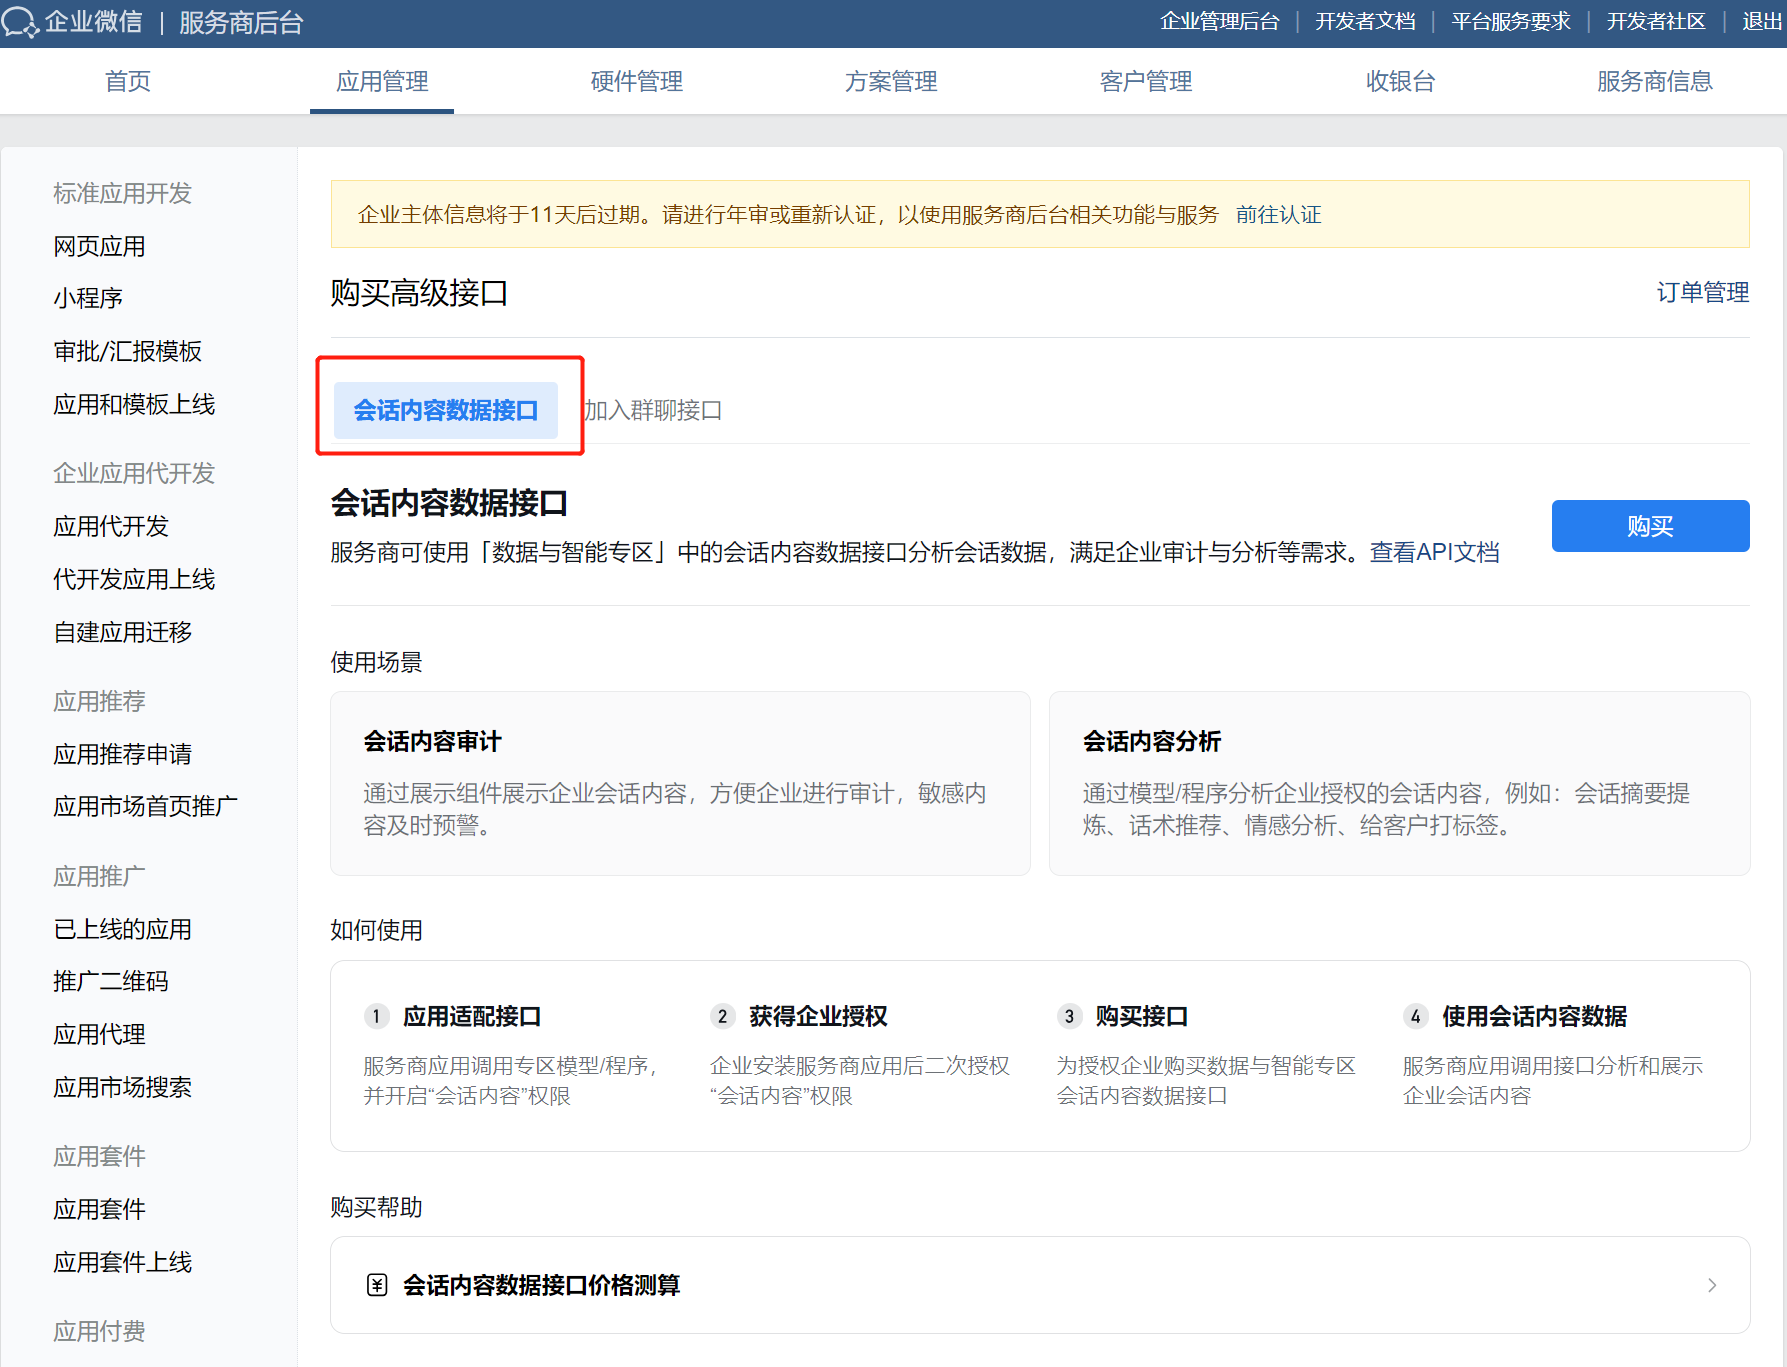The height and width of the screenshot is (1367, 1787).
Task: Click the 前往认证 link in banner
Action: pyautogui.click(x=1278, y=215)
